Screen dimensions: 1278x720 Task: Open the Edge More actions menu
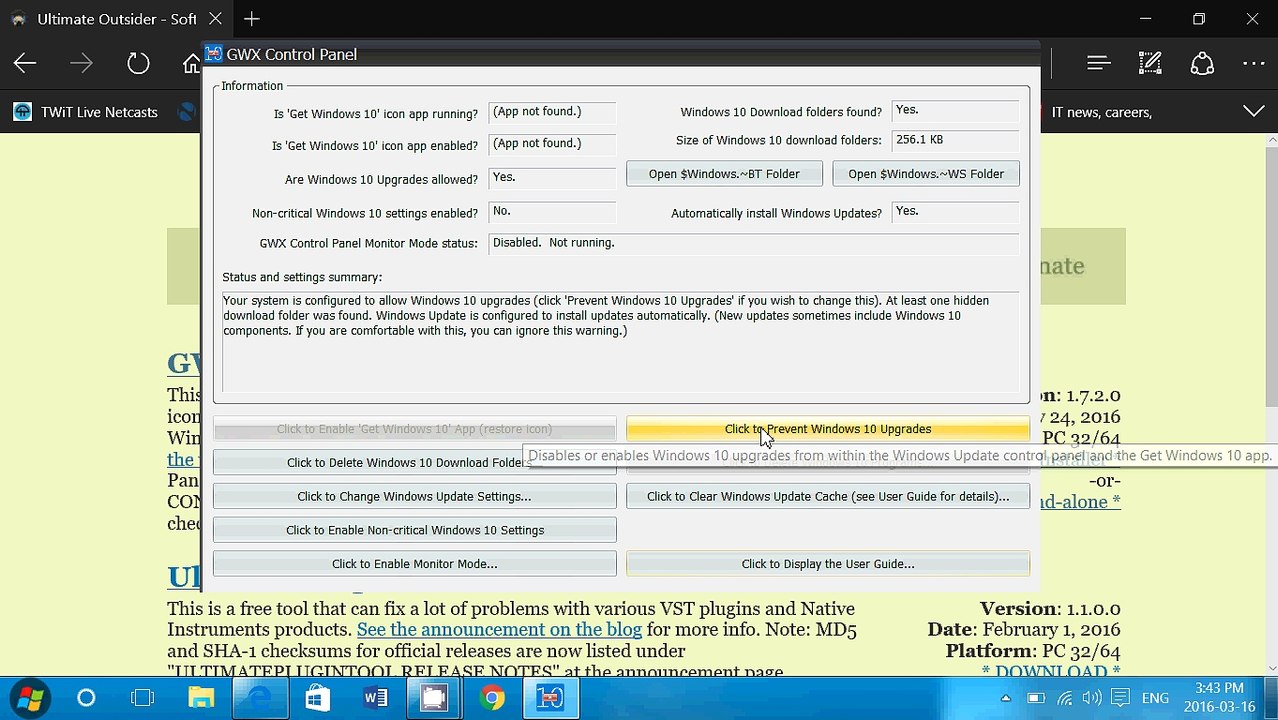[1254, 64]
